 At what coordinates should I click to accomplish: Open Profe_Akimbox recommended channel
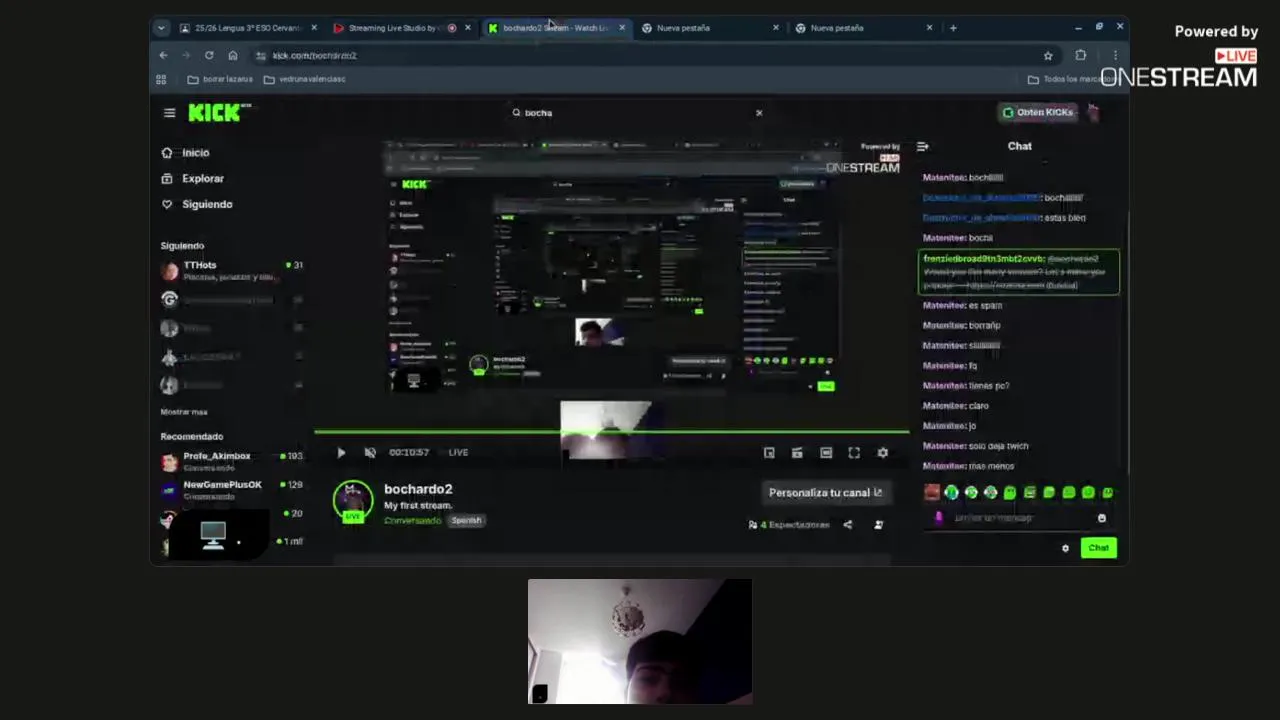coord(231,461)
